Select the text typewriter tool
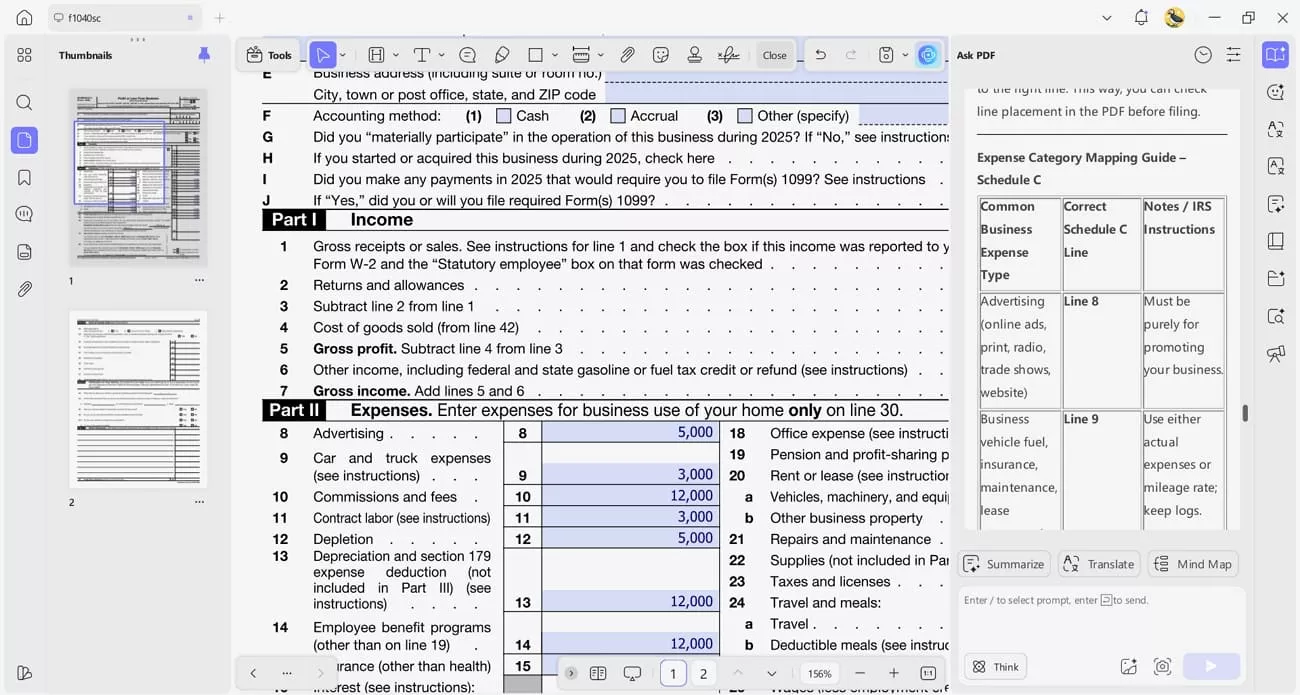Screen dimensions: 1300x695 (422, 55)
